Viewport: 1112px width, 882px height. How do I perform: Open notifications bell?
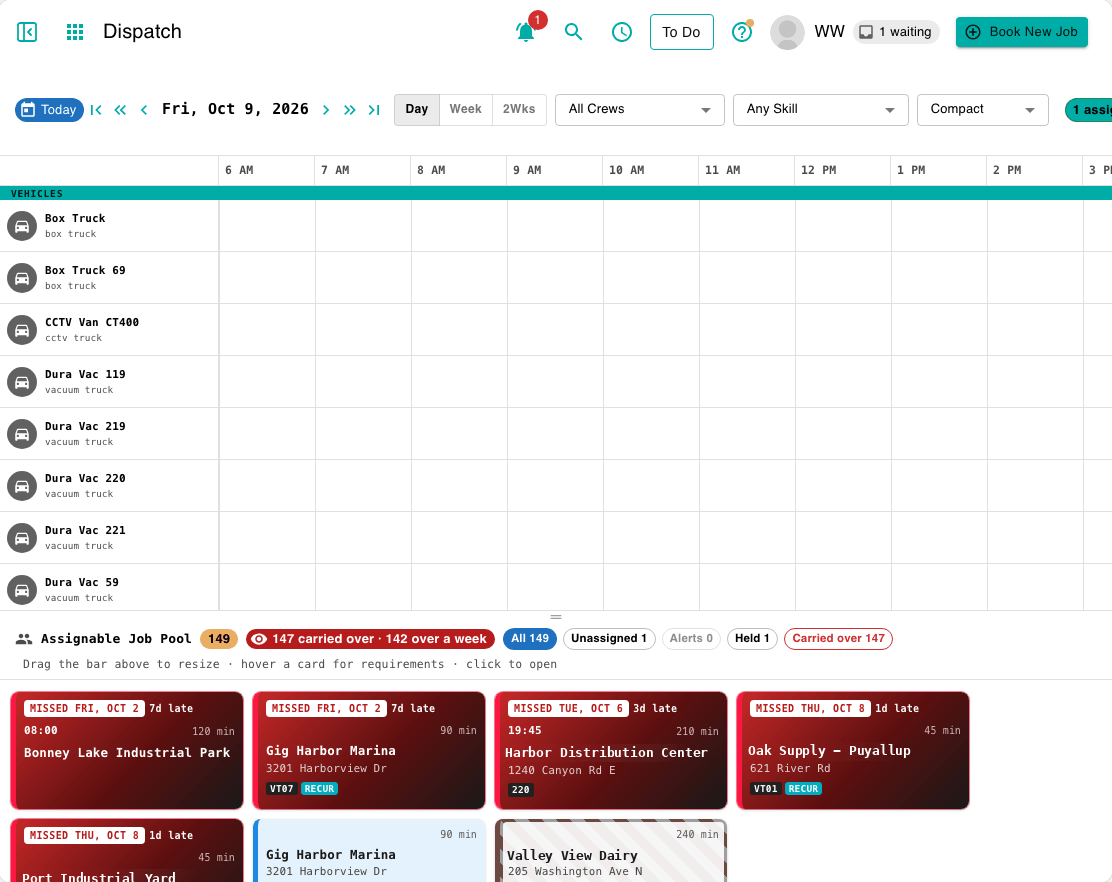point(526,32)
